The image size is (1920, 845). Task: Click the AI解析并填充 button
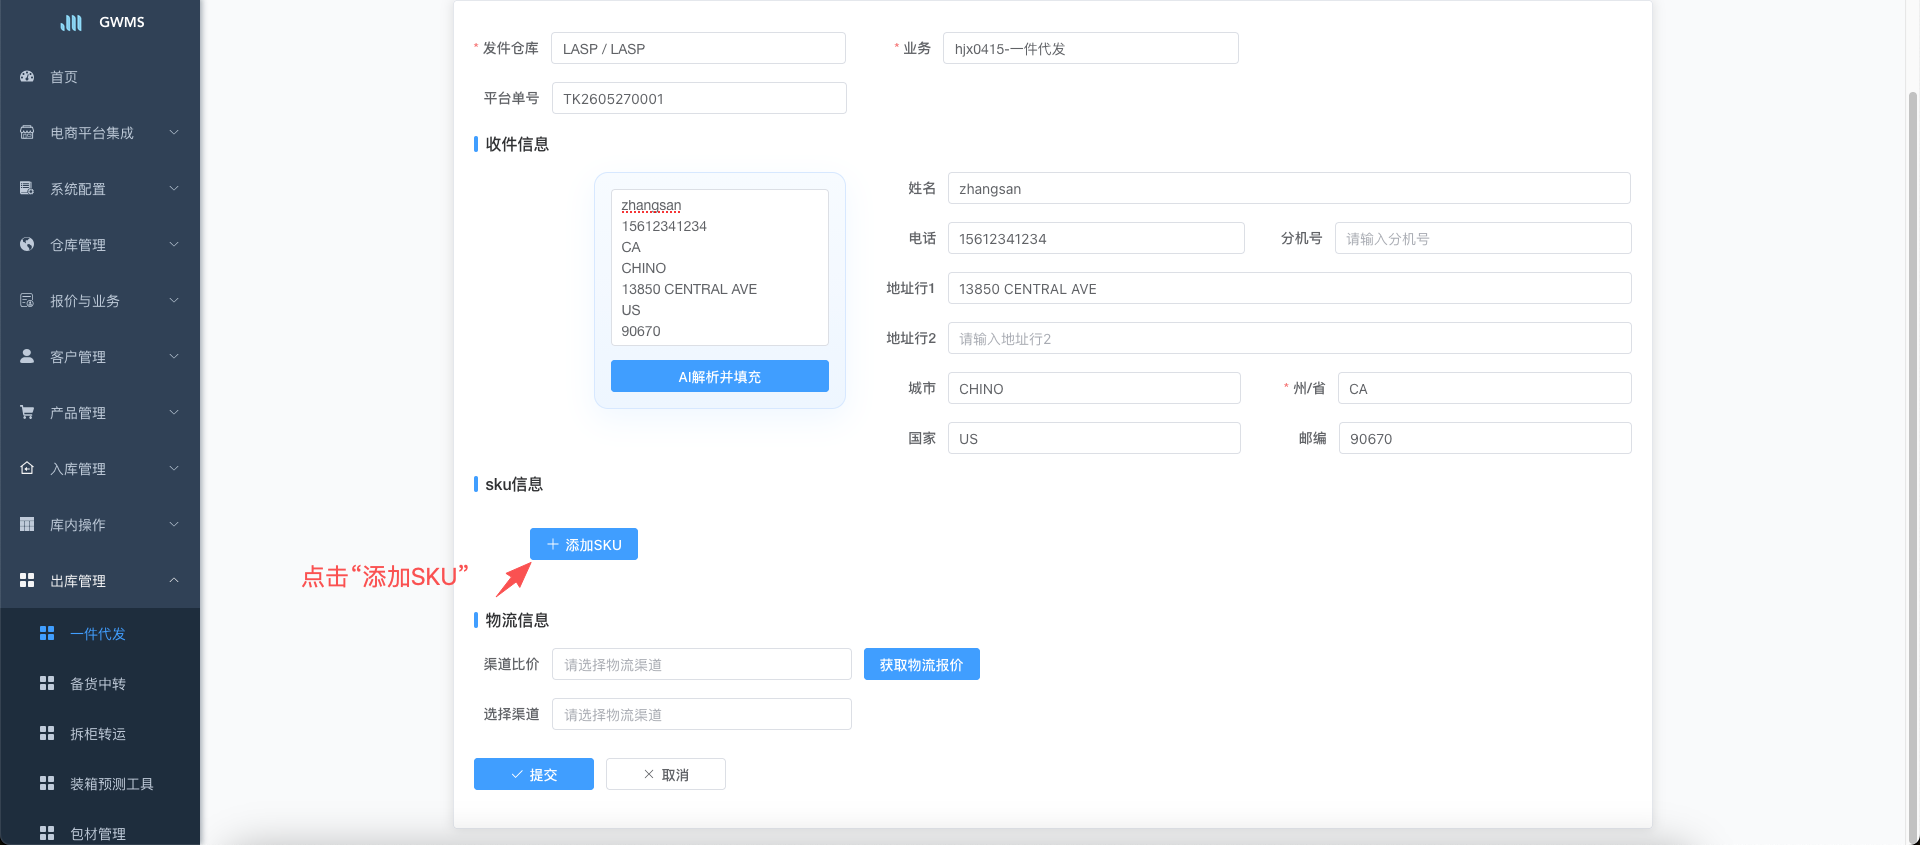pos(720,376)
